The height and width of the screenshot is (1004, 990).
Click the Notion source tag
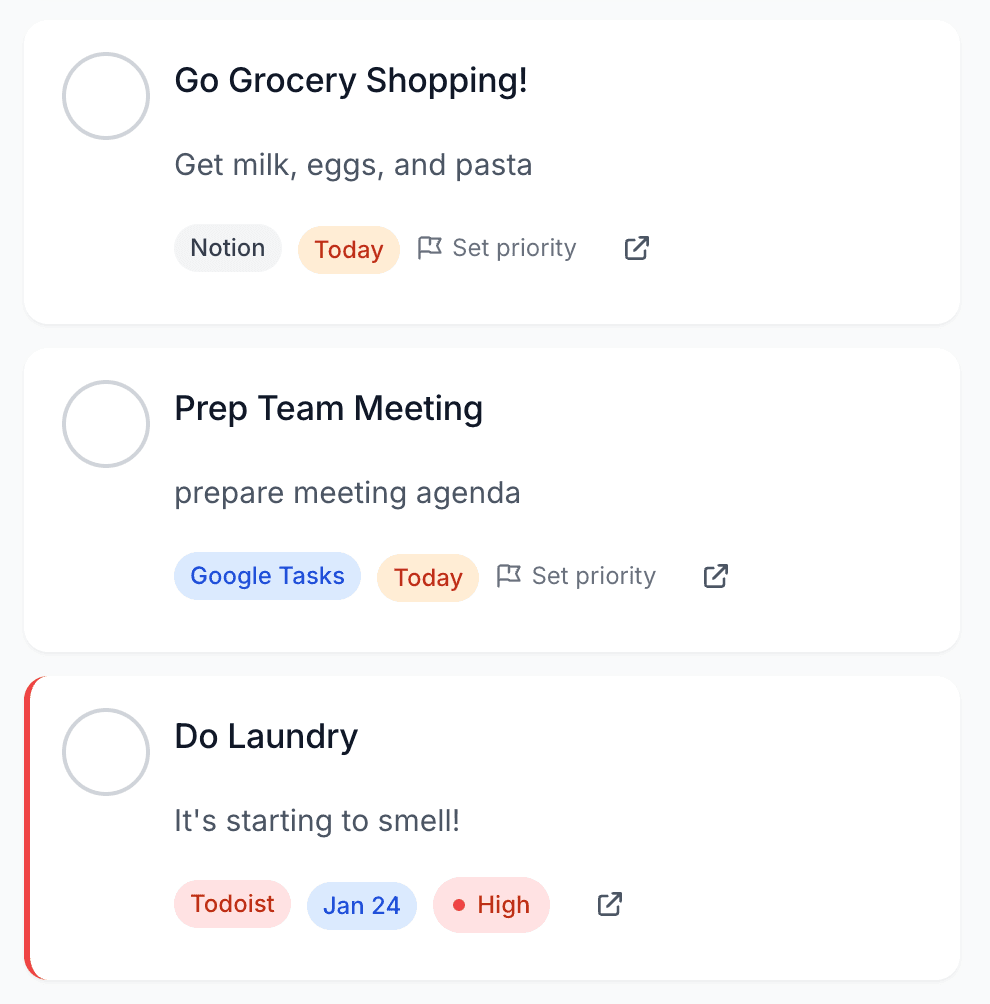click(227, 247)
